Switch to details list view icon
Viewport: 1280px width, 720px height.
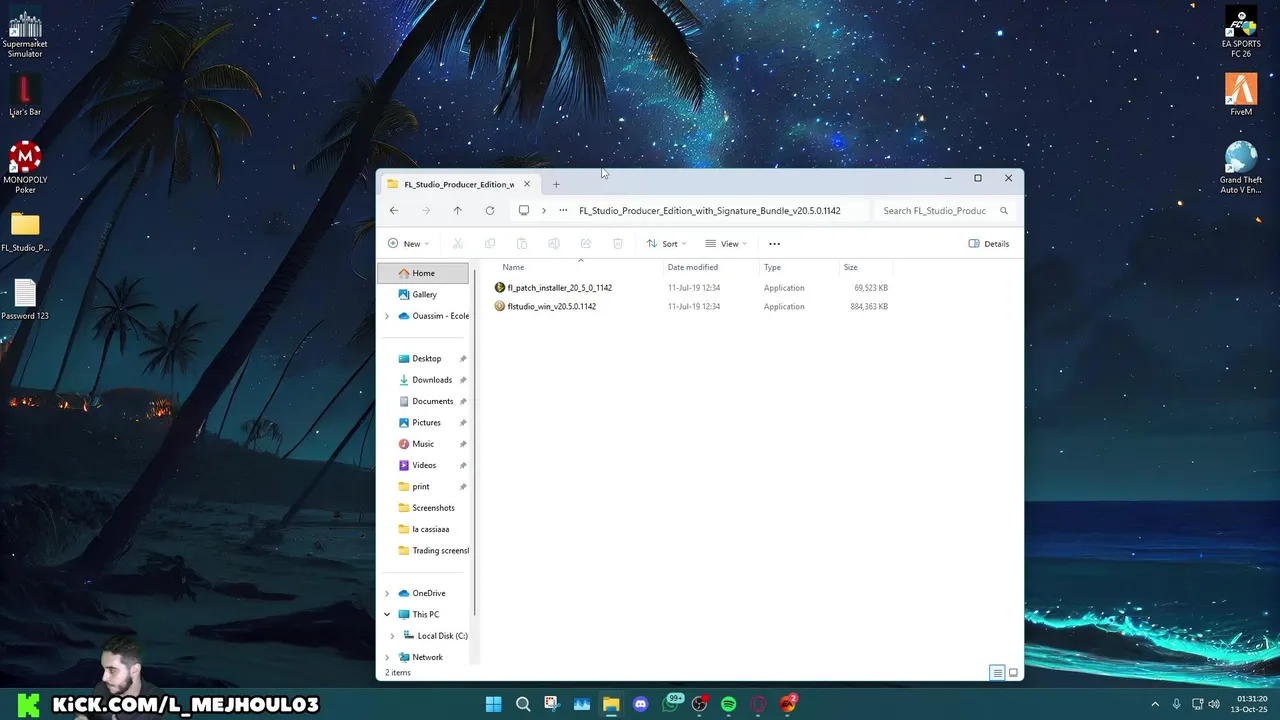[x=997, y=673]
